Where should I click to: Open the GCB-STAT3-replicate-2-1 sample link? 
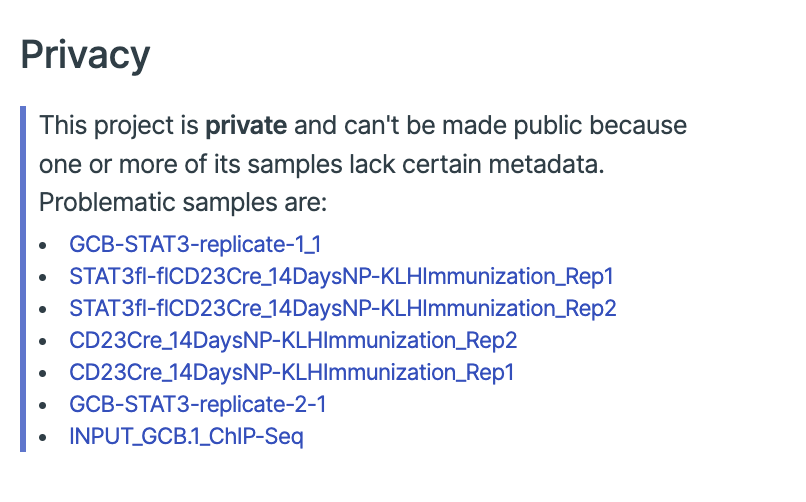198,404
